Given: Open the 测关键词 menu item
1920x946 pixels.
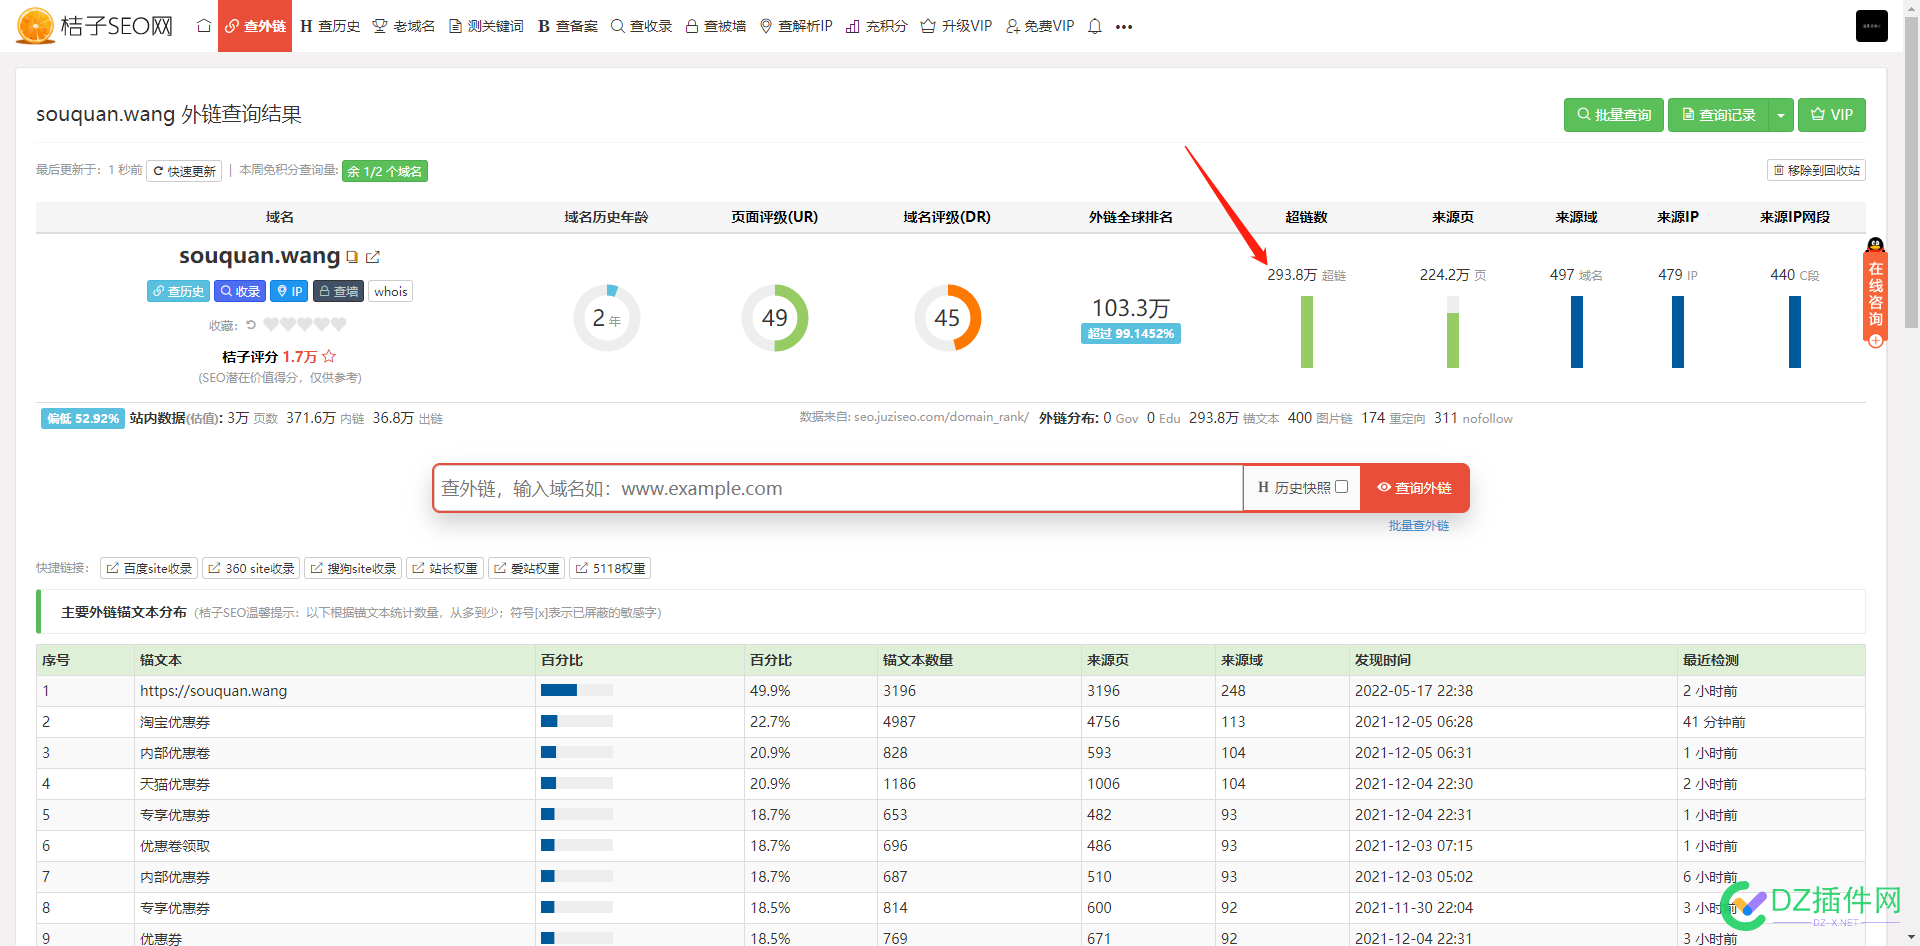Looking at the screenshot, I should point(486,26).
